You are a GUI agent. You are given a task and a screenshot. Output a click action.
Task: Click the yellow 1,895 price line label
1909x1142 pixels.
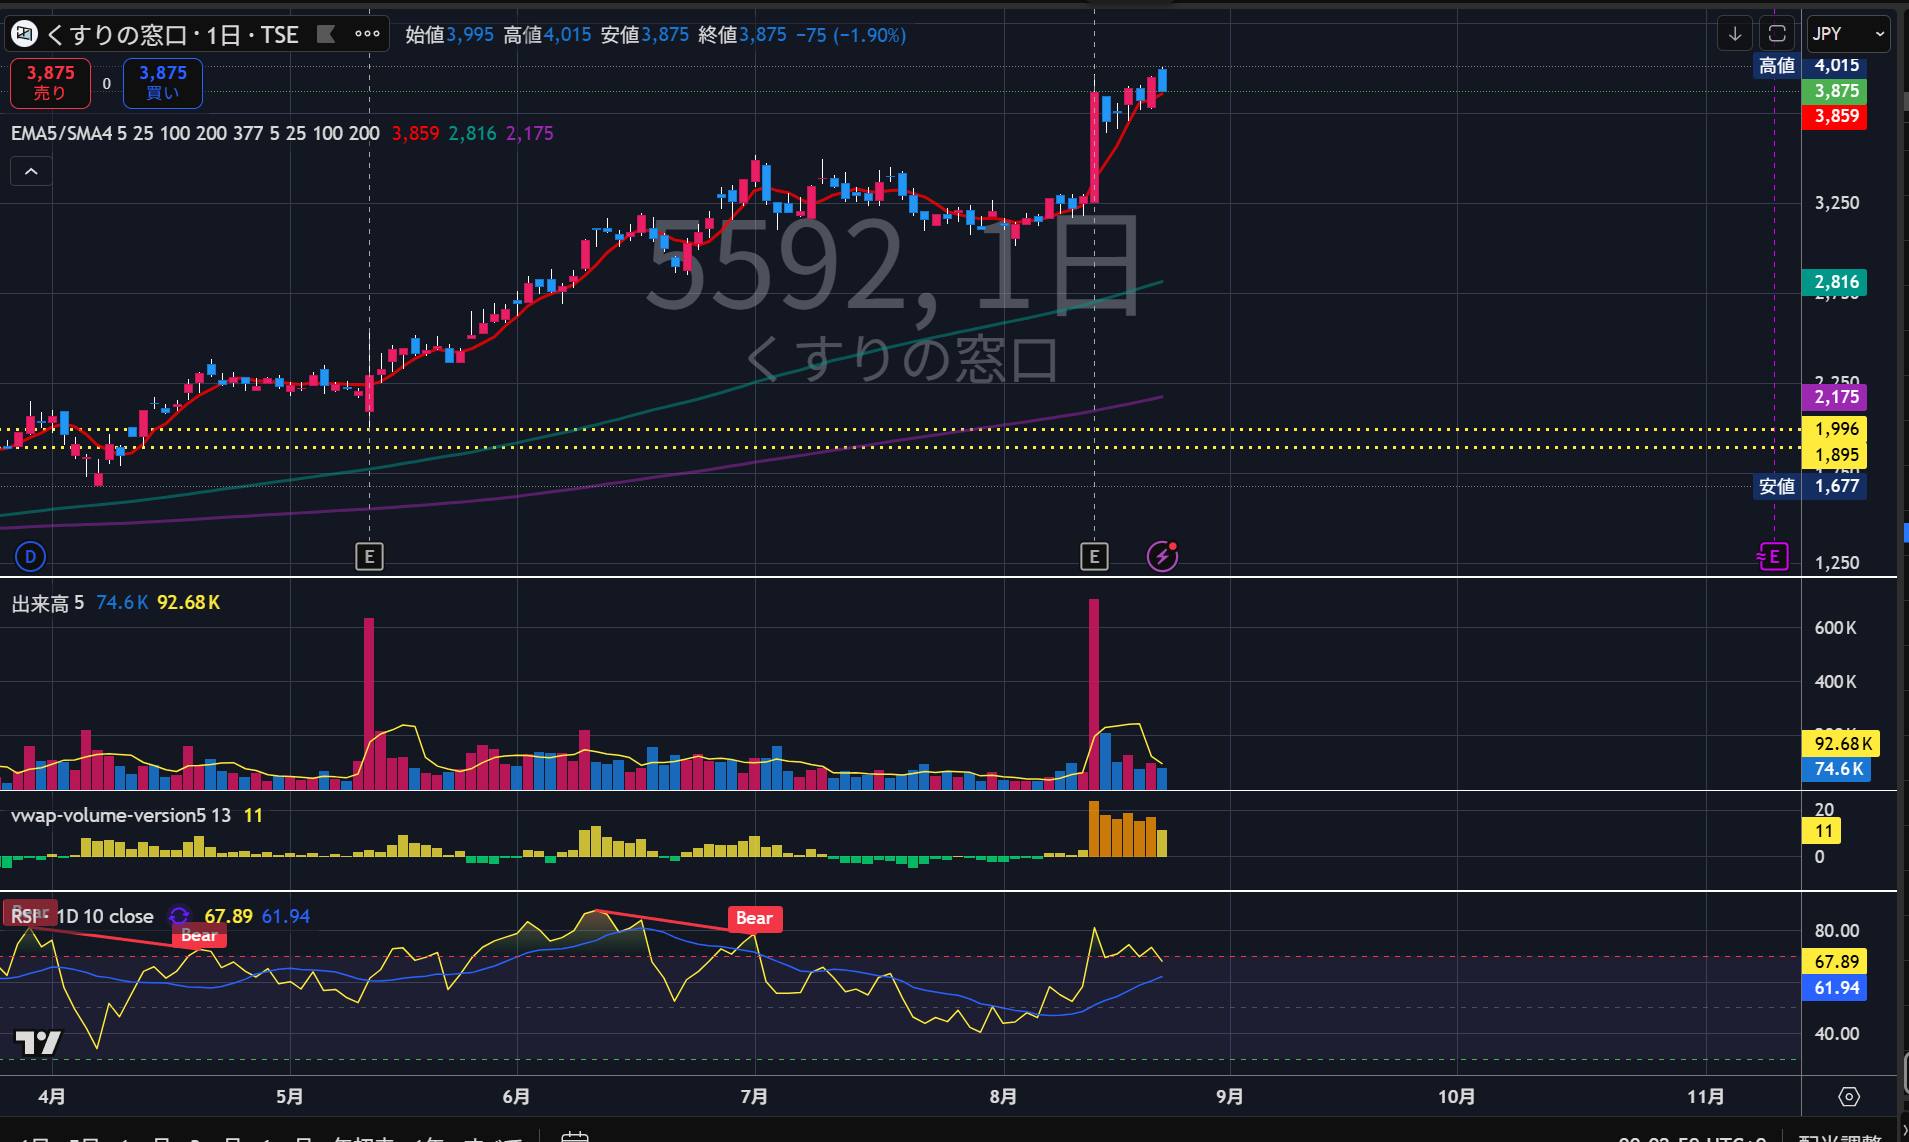coord(1836,455)
